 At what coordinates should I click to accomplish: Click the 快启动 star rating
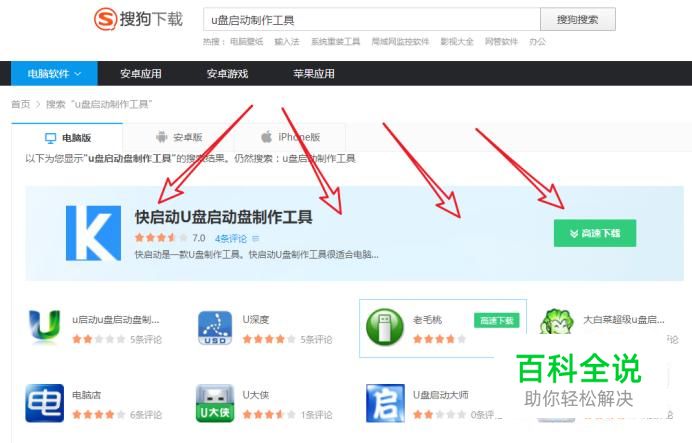click(x=161, y=238)
